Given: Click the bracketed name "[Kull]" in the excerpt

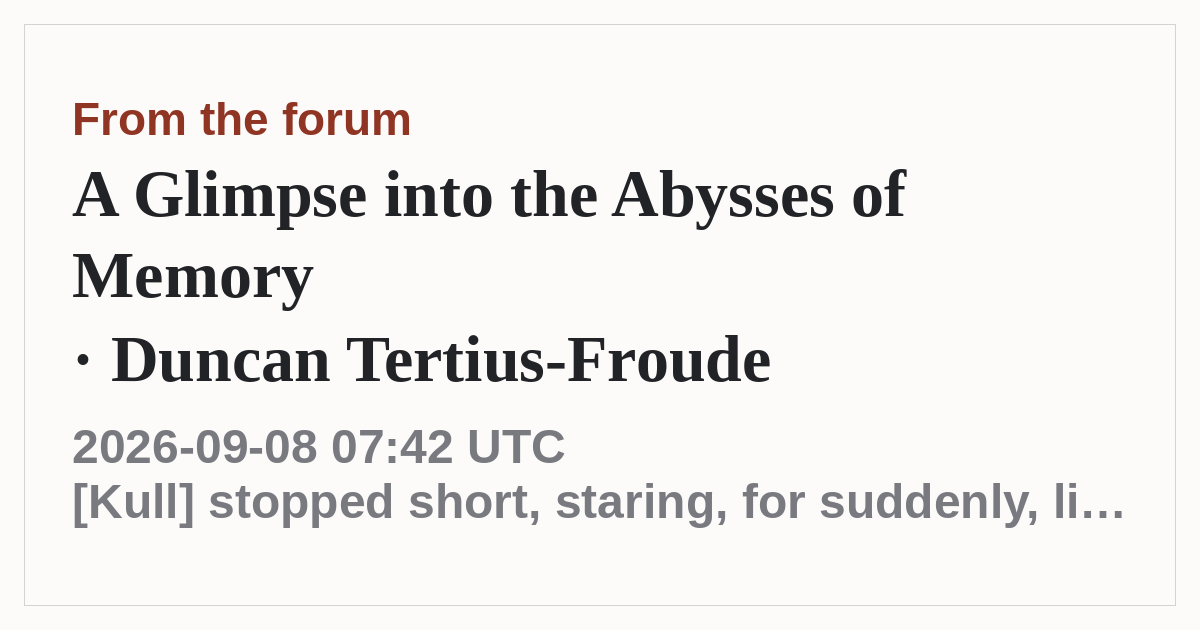Looking at the screenshot, I should 133,502.
